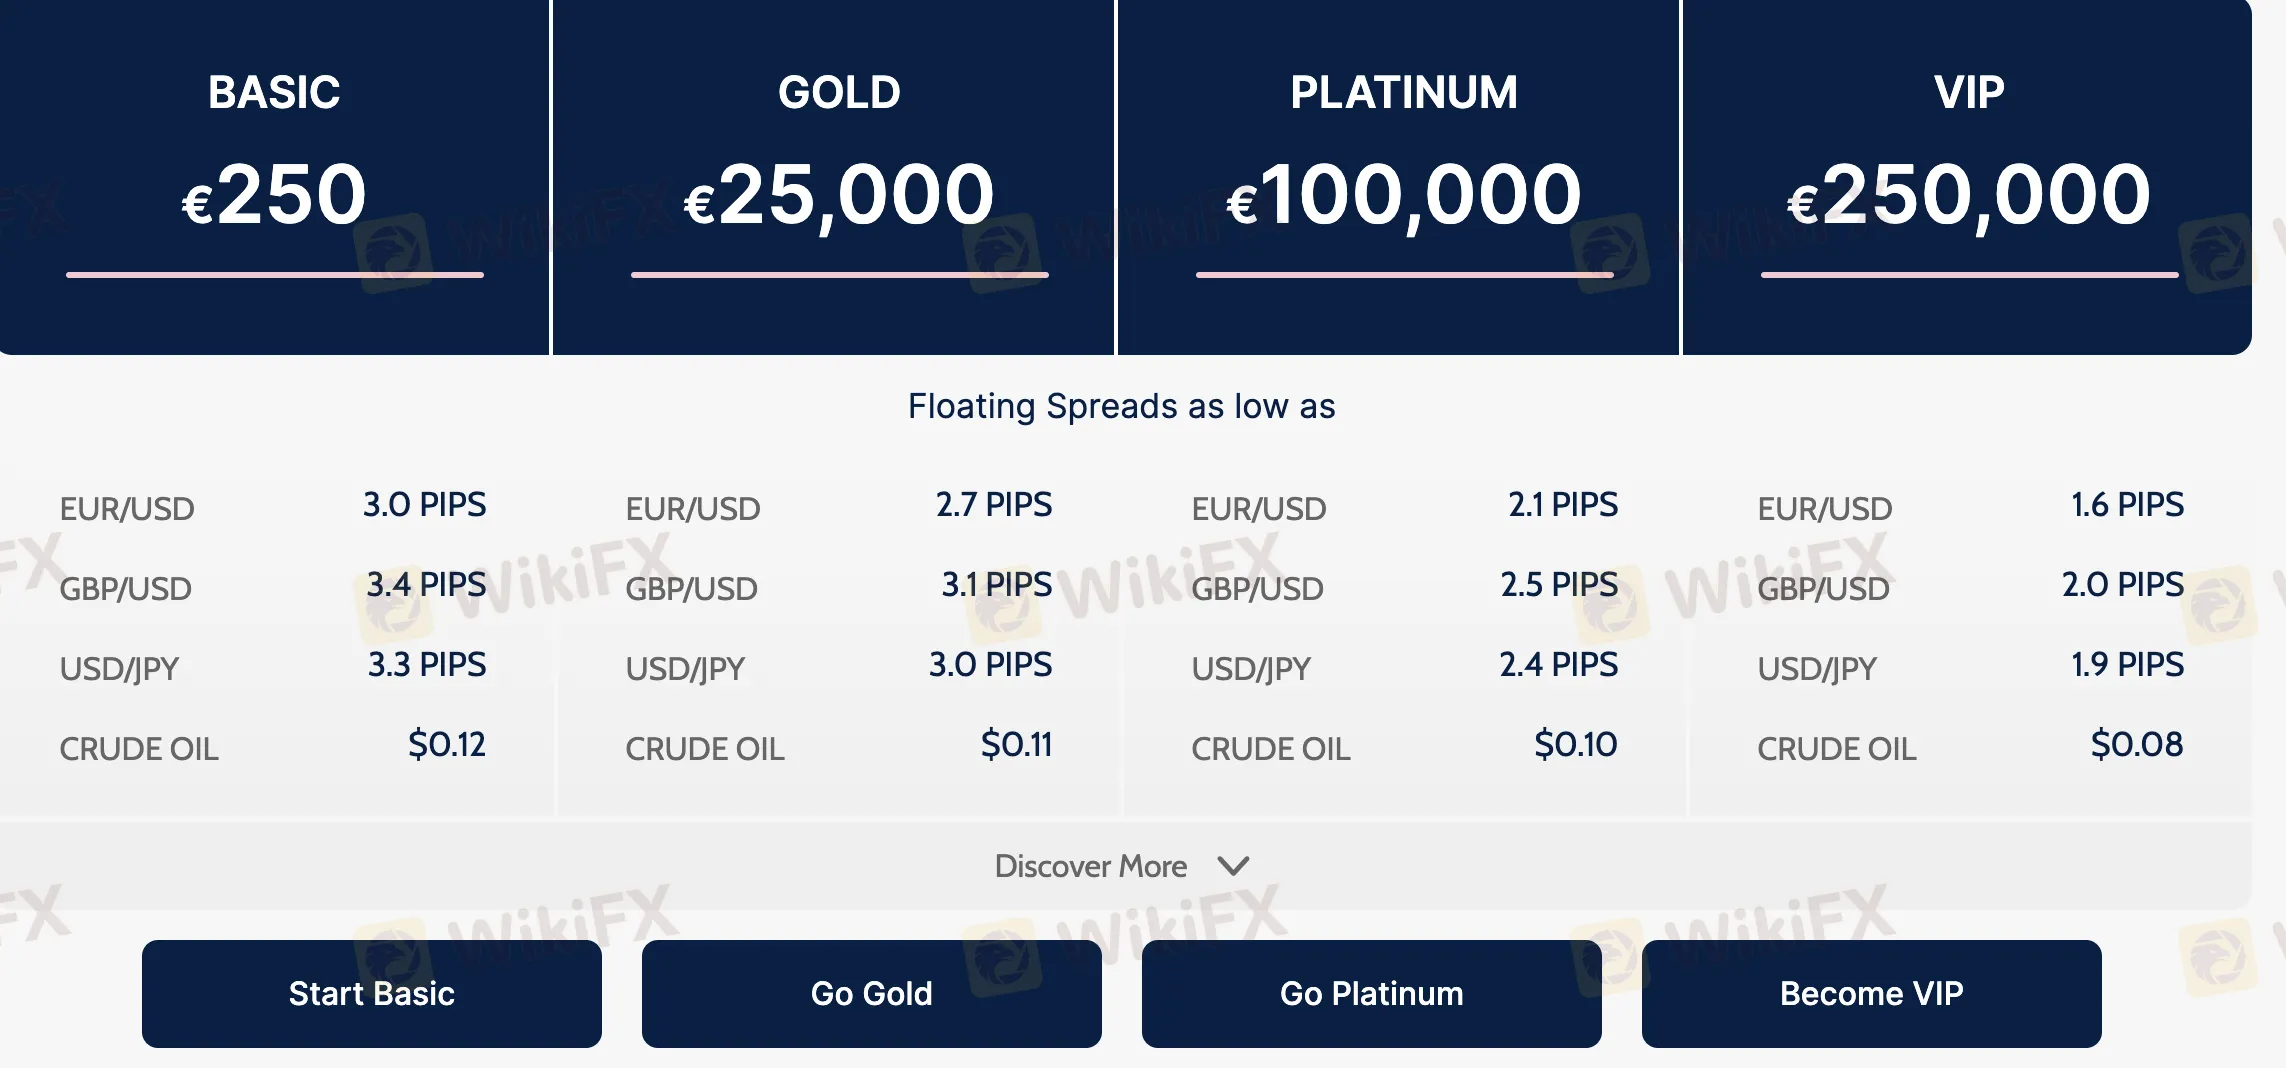
Task: Click the Start Basic button
Action: click(x=372, y=994)
